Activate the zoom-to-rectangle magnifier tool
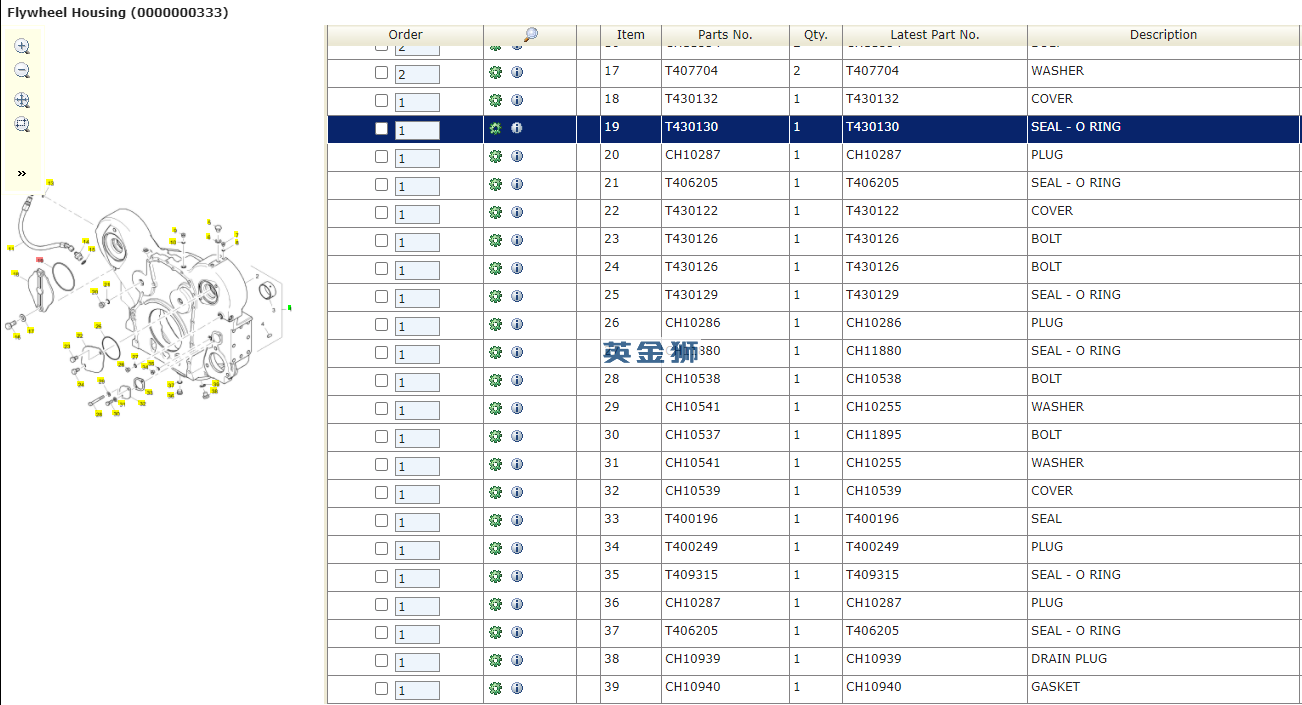The image size is (1302, 705). [22, 125]
